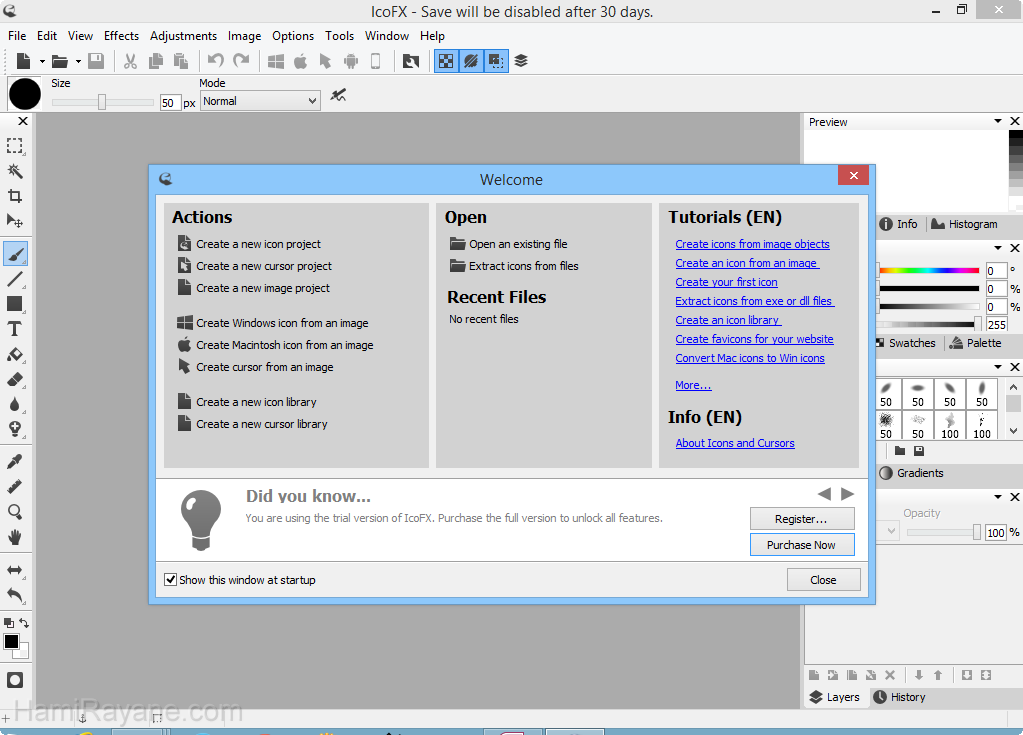
Task: Expand the Open file dropdown arrow
Action: (78, 62)
